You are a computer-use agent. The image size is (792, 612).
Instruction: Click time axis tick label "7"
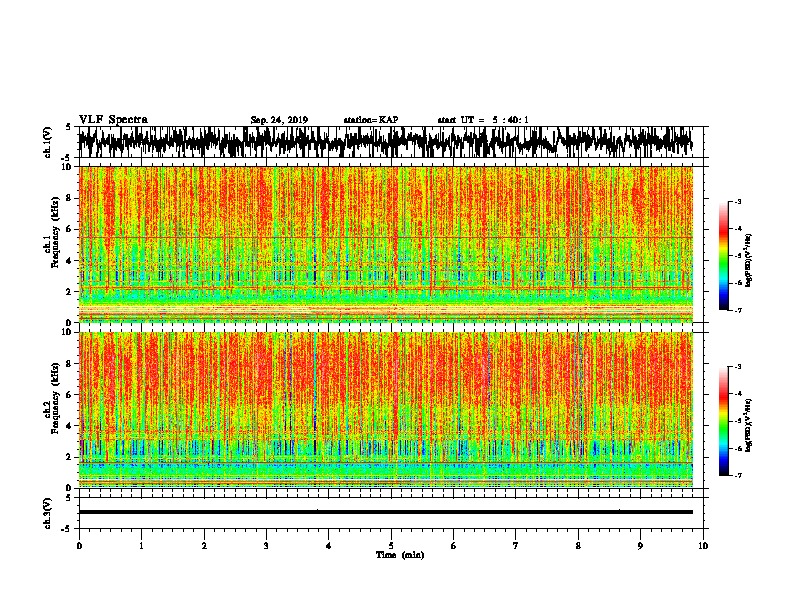516,546
